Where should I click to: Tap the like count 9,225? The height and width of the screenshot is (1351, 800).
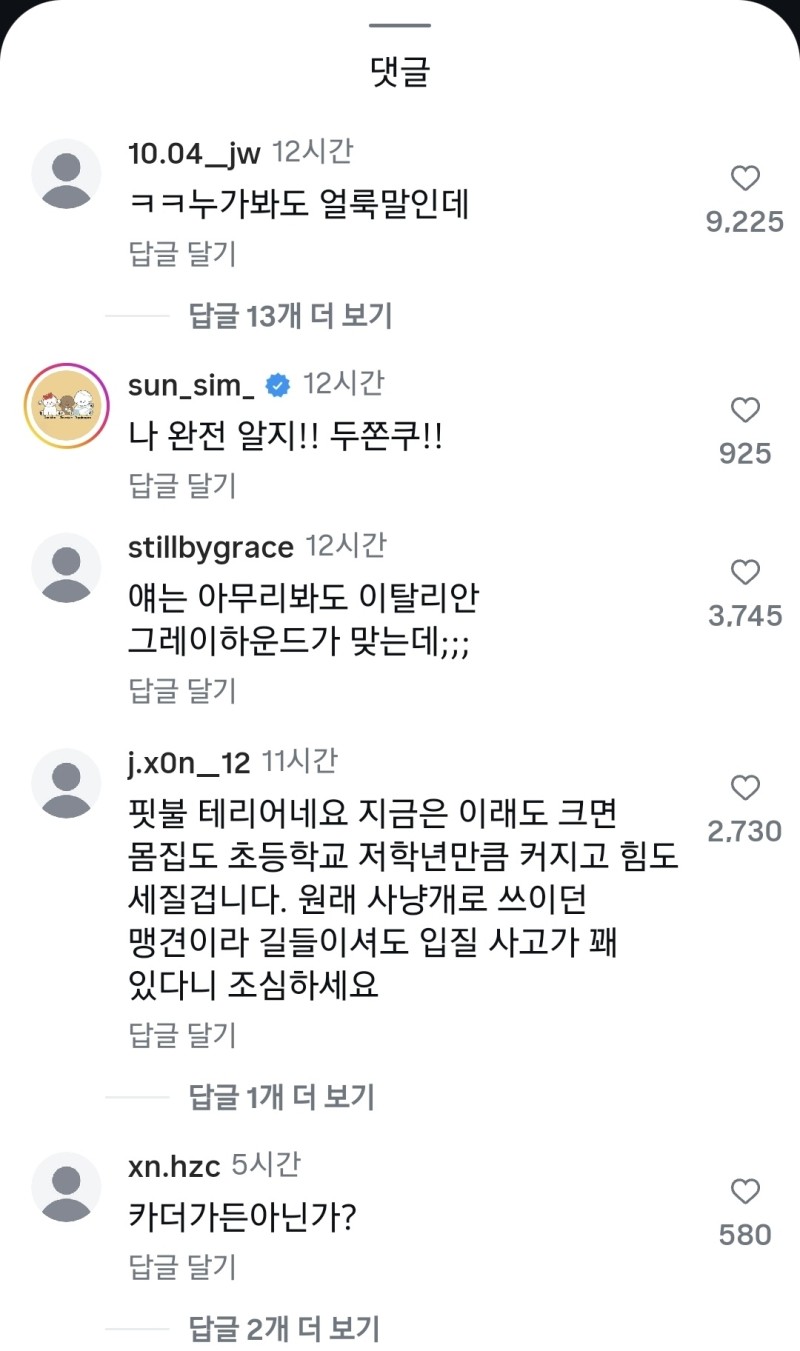pyautogui.click(x=744, y=222)
